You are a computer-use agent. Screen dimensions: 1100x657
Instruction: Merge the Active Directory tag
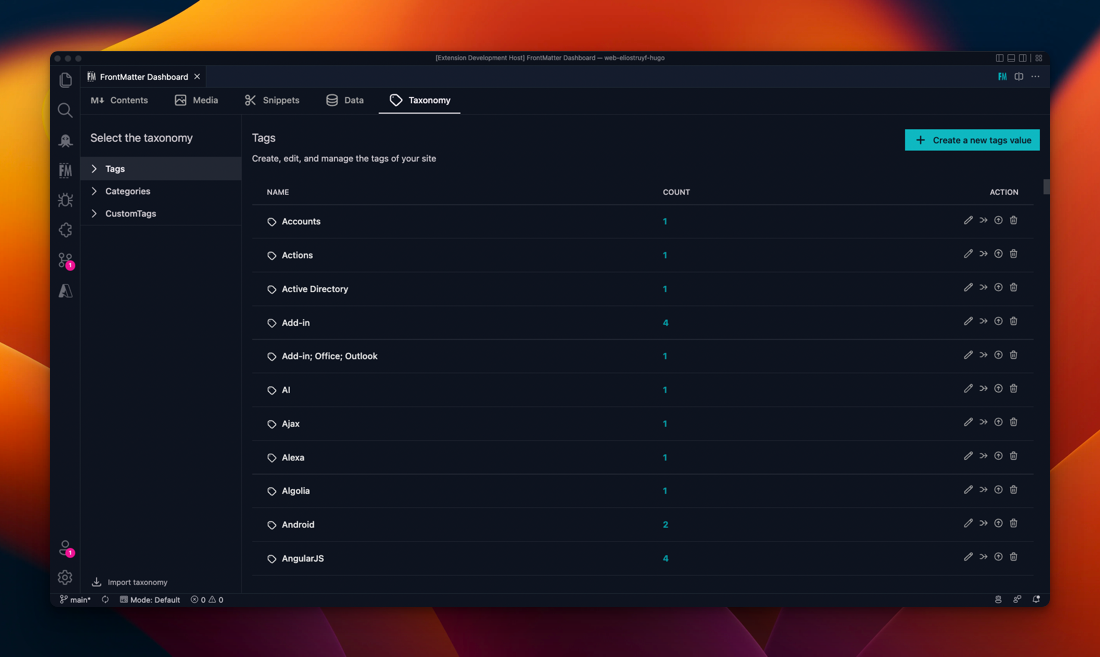pyautogui.click(x=984, y=287)
